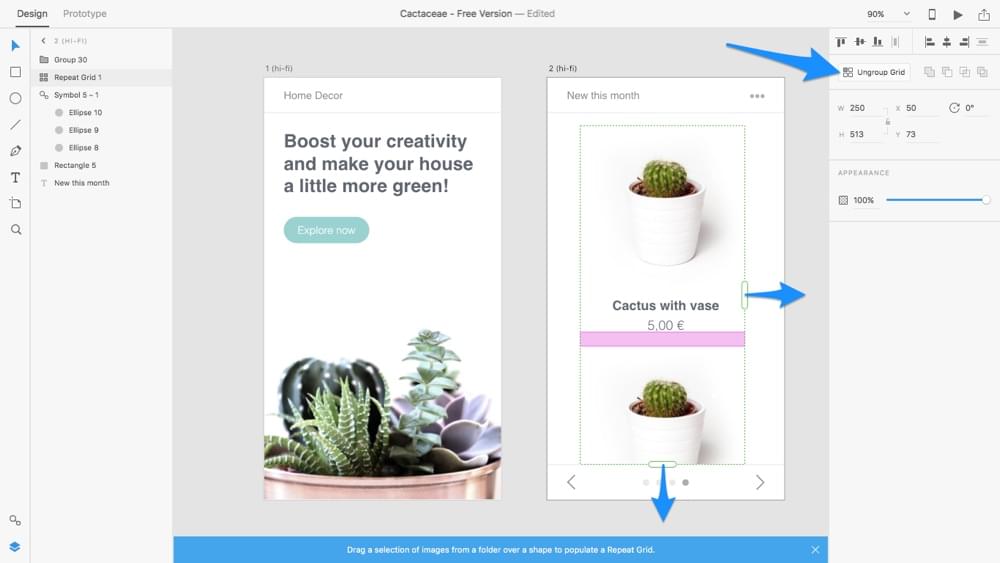
Task: Select the Artboard tool
Action: 15,203
